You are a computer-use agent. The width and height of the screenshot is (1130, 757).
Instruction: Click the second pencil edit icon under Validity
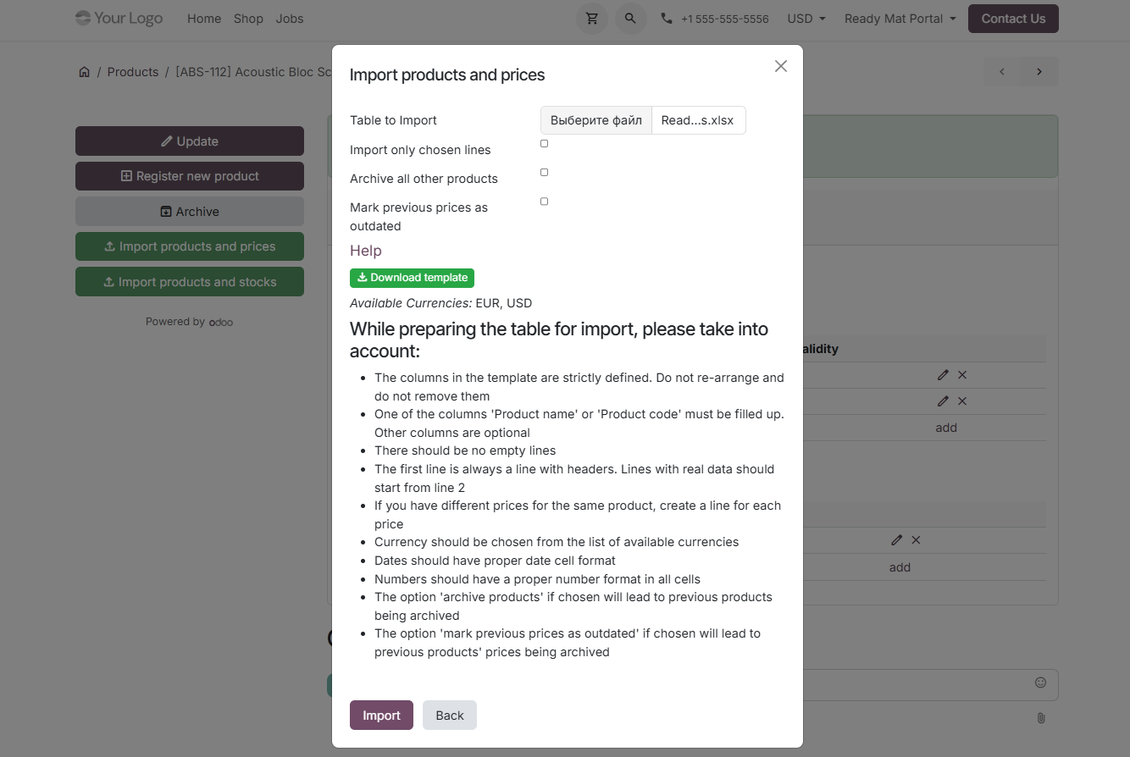click(x=943, y=401)
